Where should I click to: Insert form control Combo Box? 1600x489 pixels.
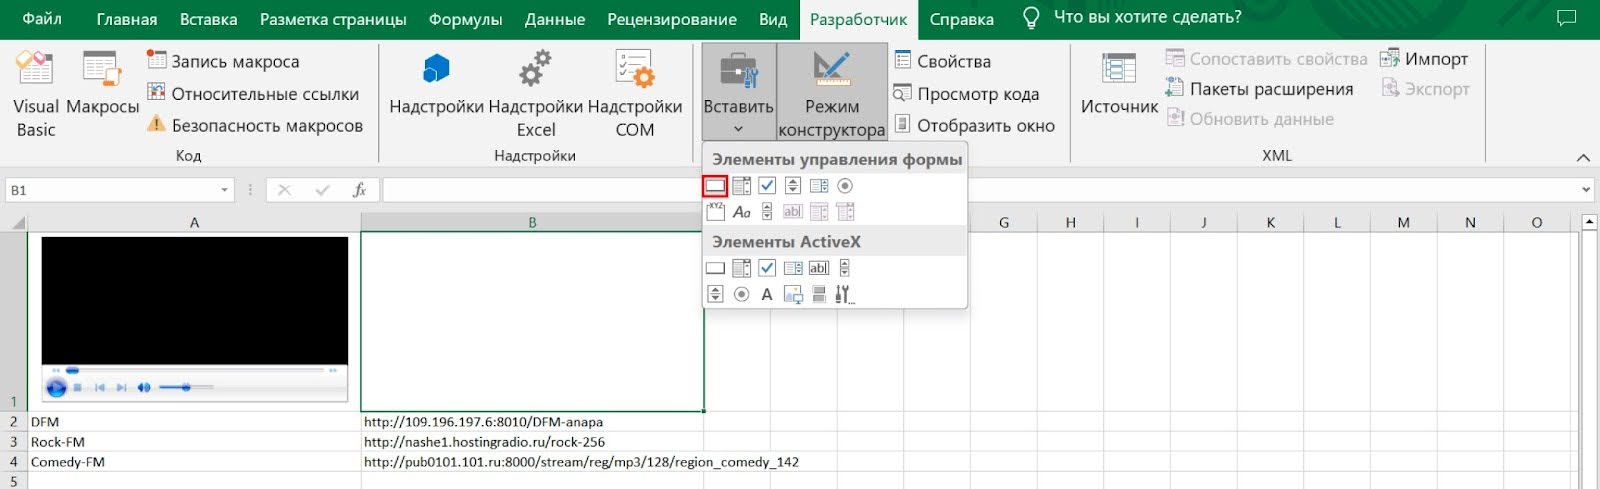[x=741, y=185]
